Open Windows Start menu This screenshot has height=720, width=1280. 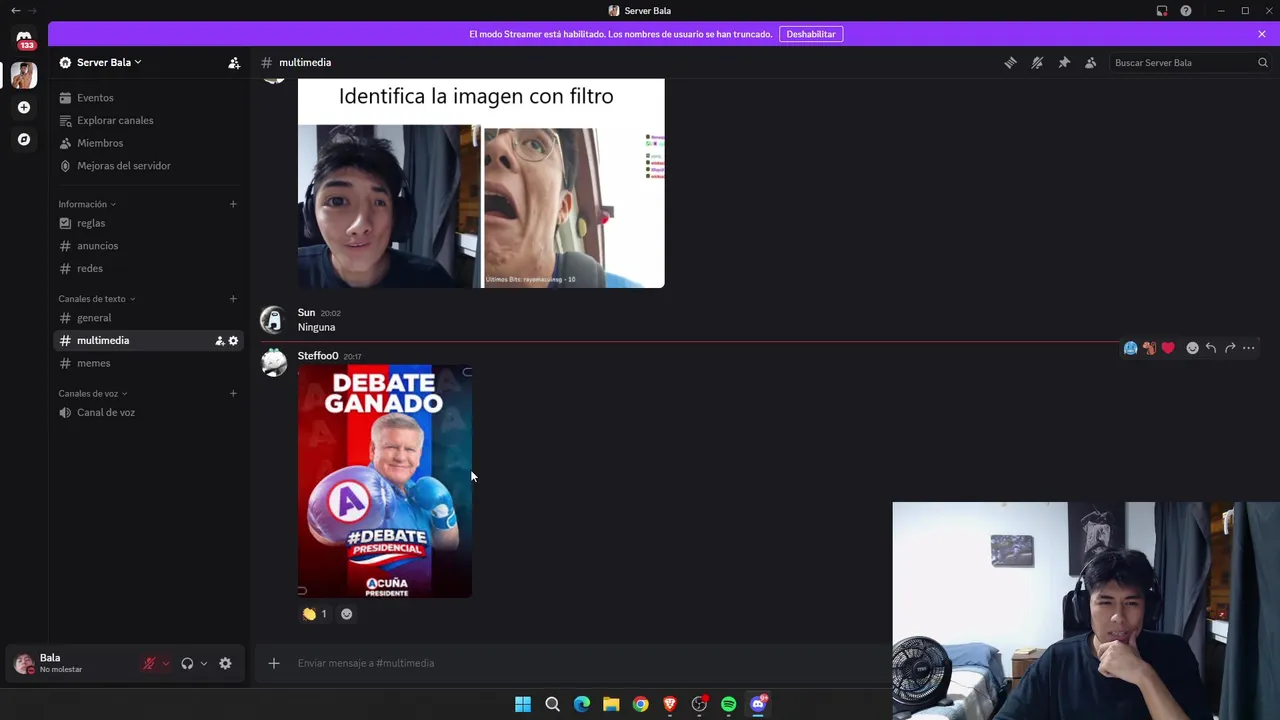523,704
